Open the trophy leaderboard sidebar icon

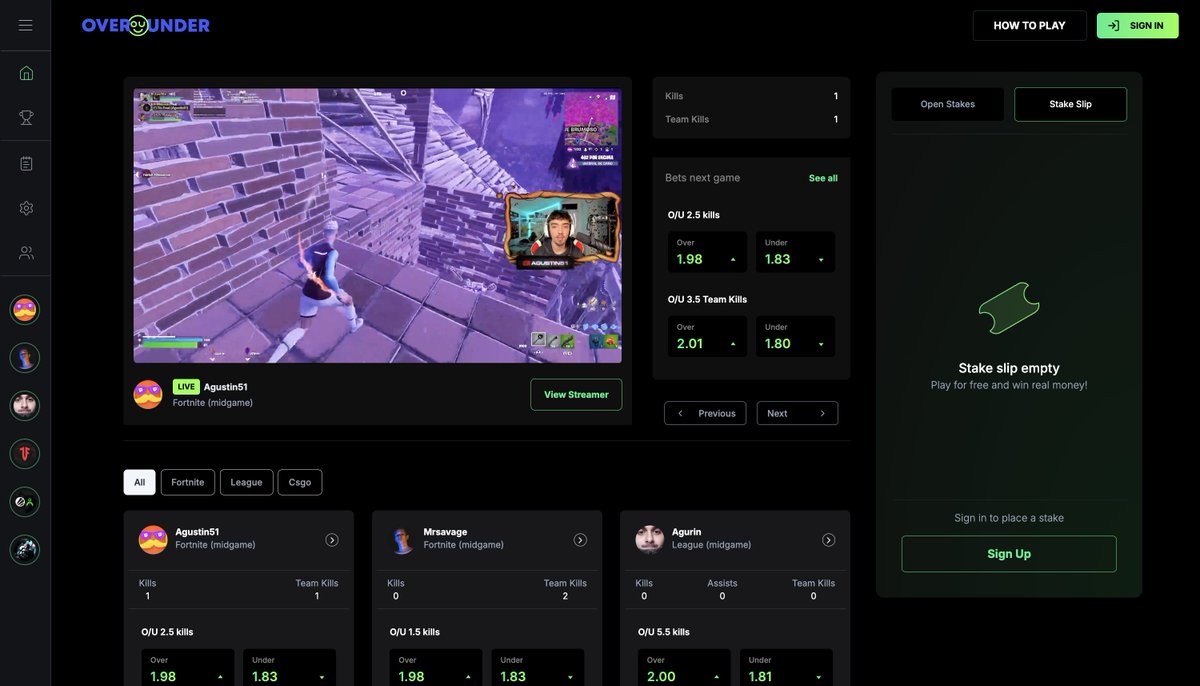tap(26, 117)
